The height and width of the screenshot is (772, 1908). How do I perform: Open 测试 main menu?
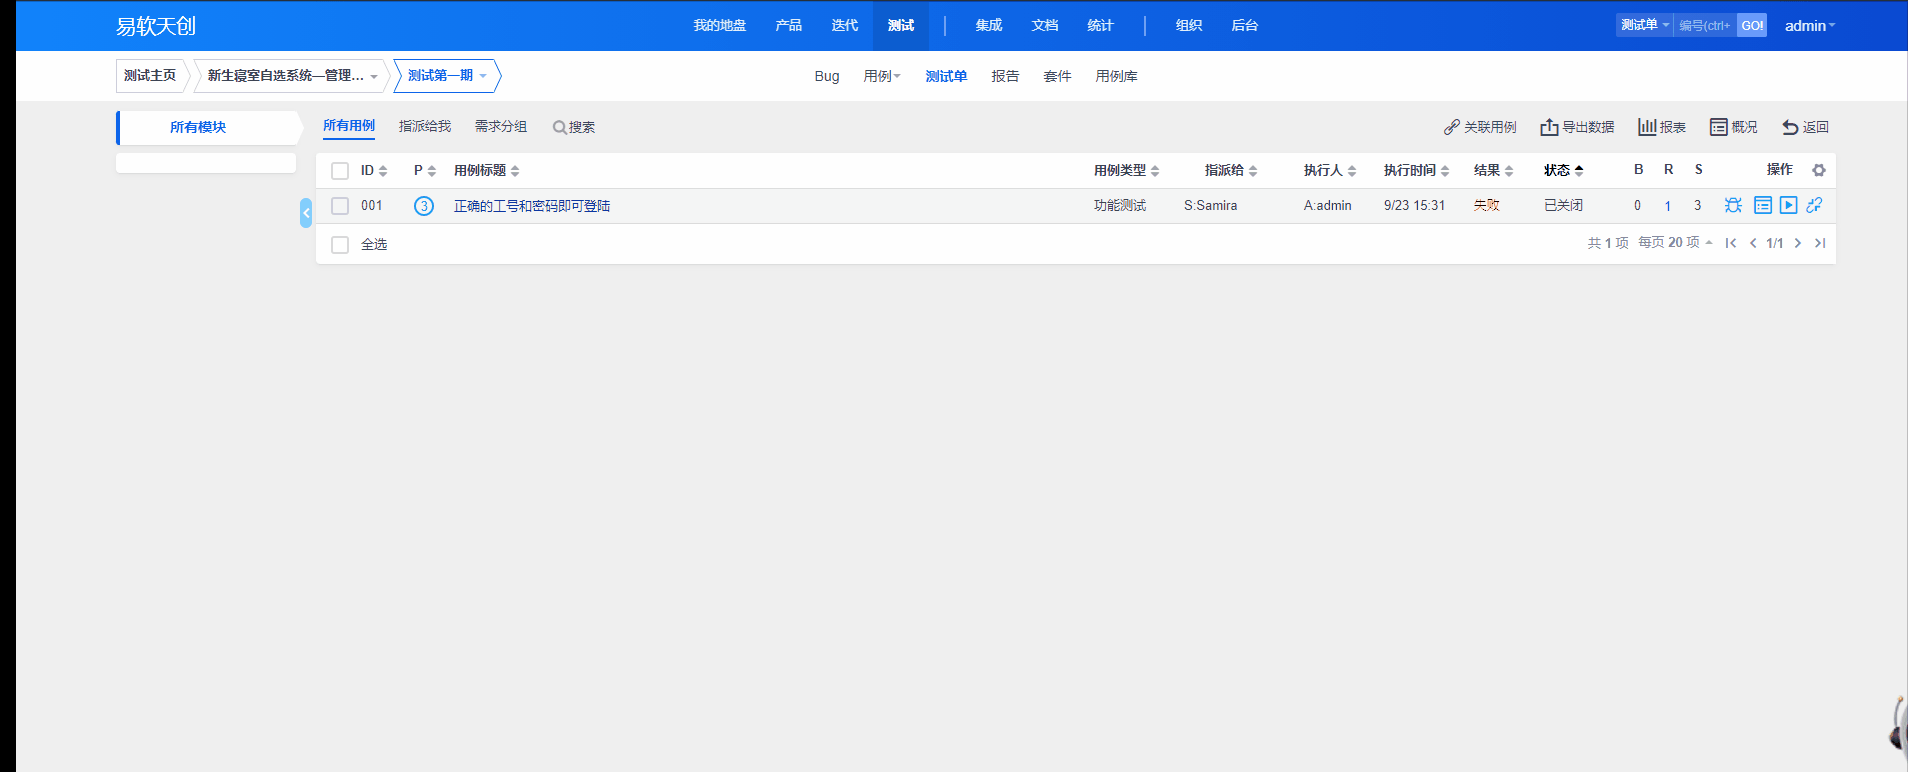coord(901,25)
